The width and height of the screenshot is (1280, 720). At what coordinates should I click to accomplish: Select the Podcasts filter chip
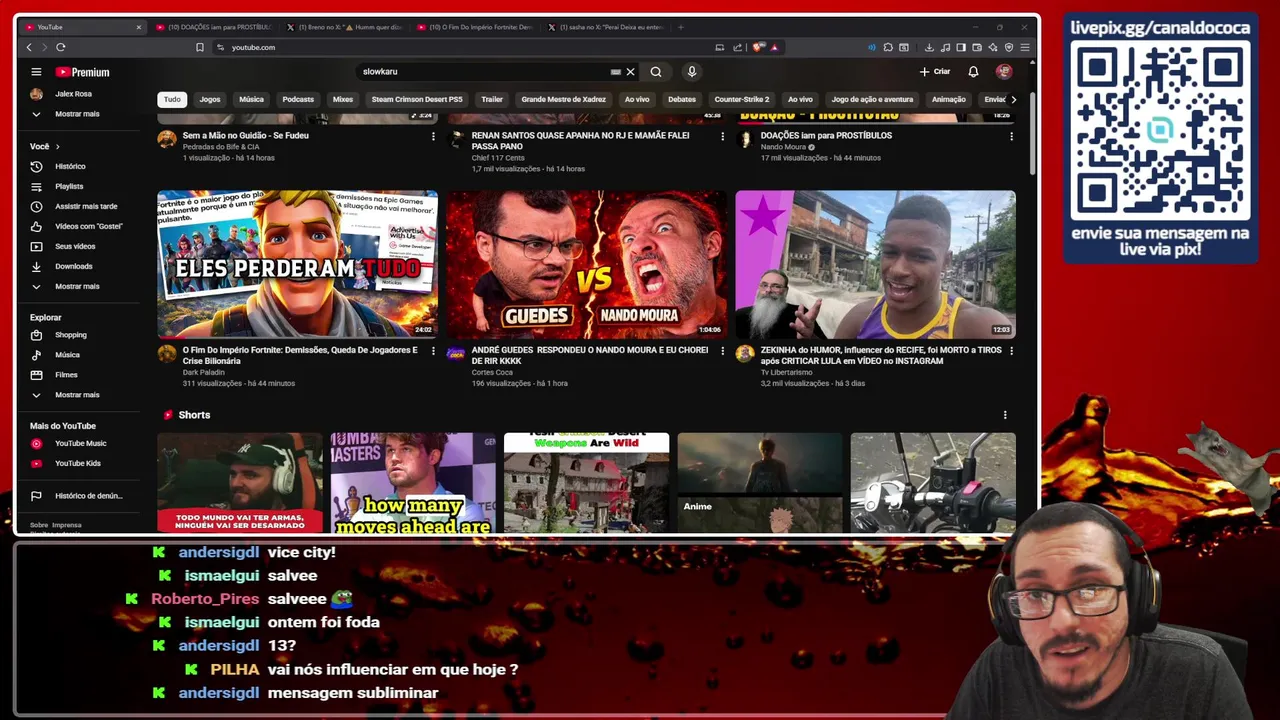[298, 99]
